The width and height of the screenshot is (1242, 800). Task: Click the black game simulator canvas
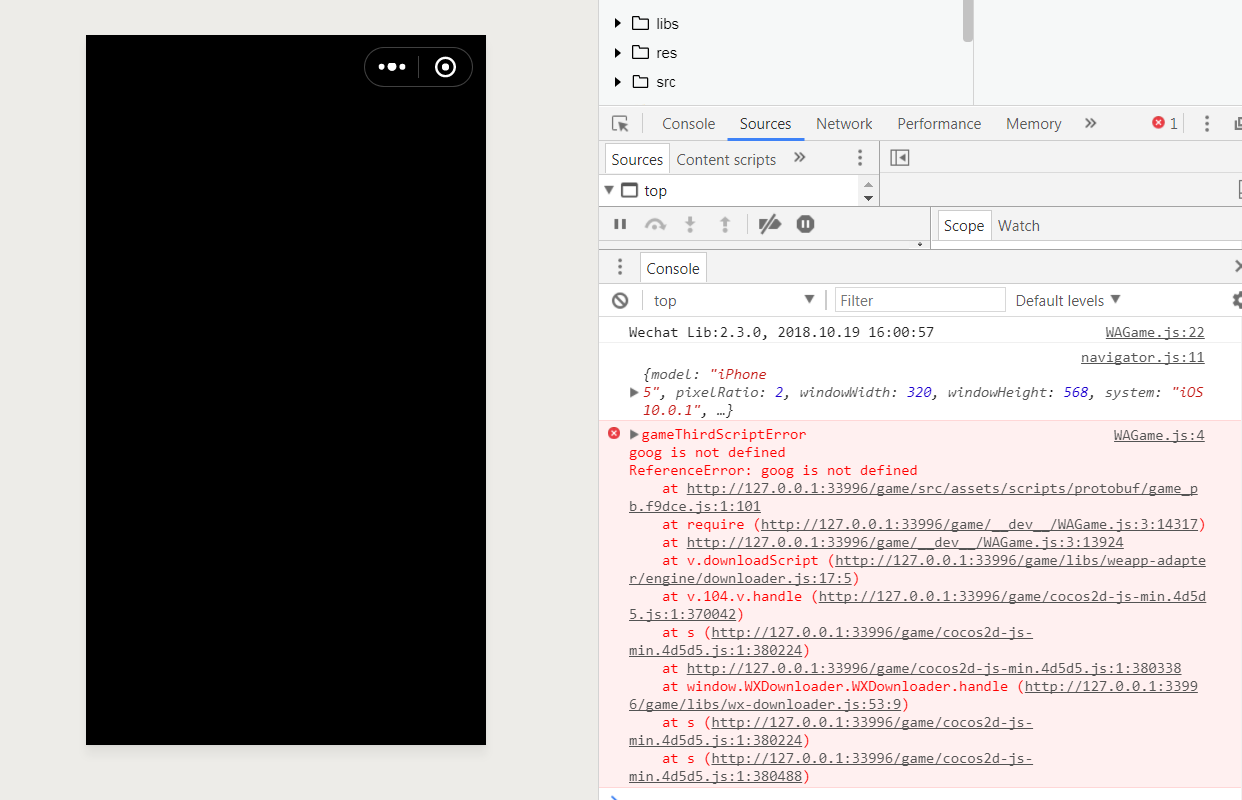coord(286,390)
